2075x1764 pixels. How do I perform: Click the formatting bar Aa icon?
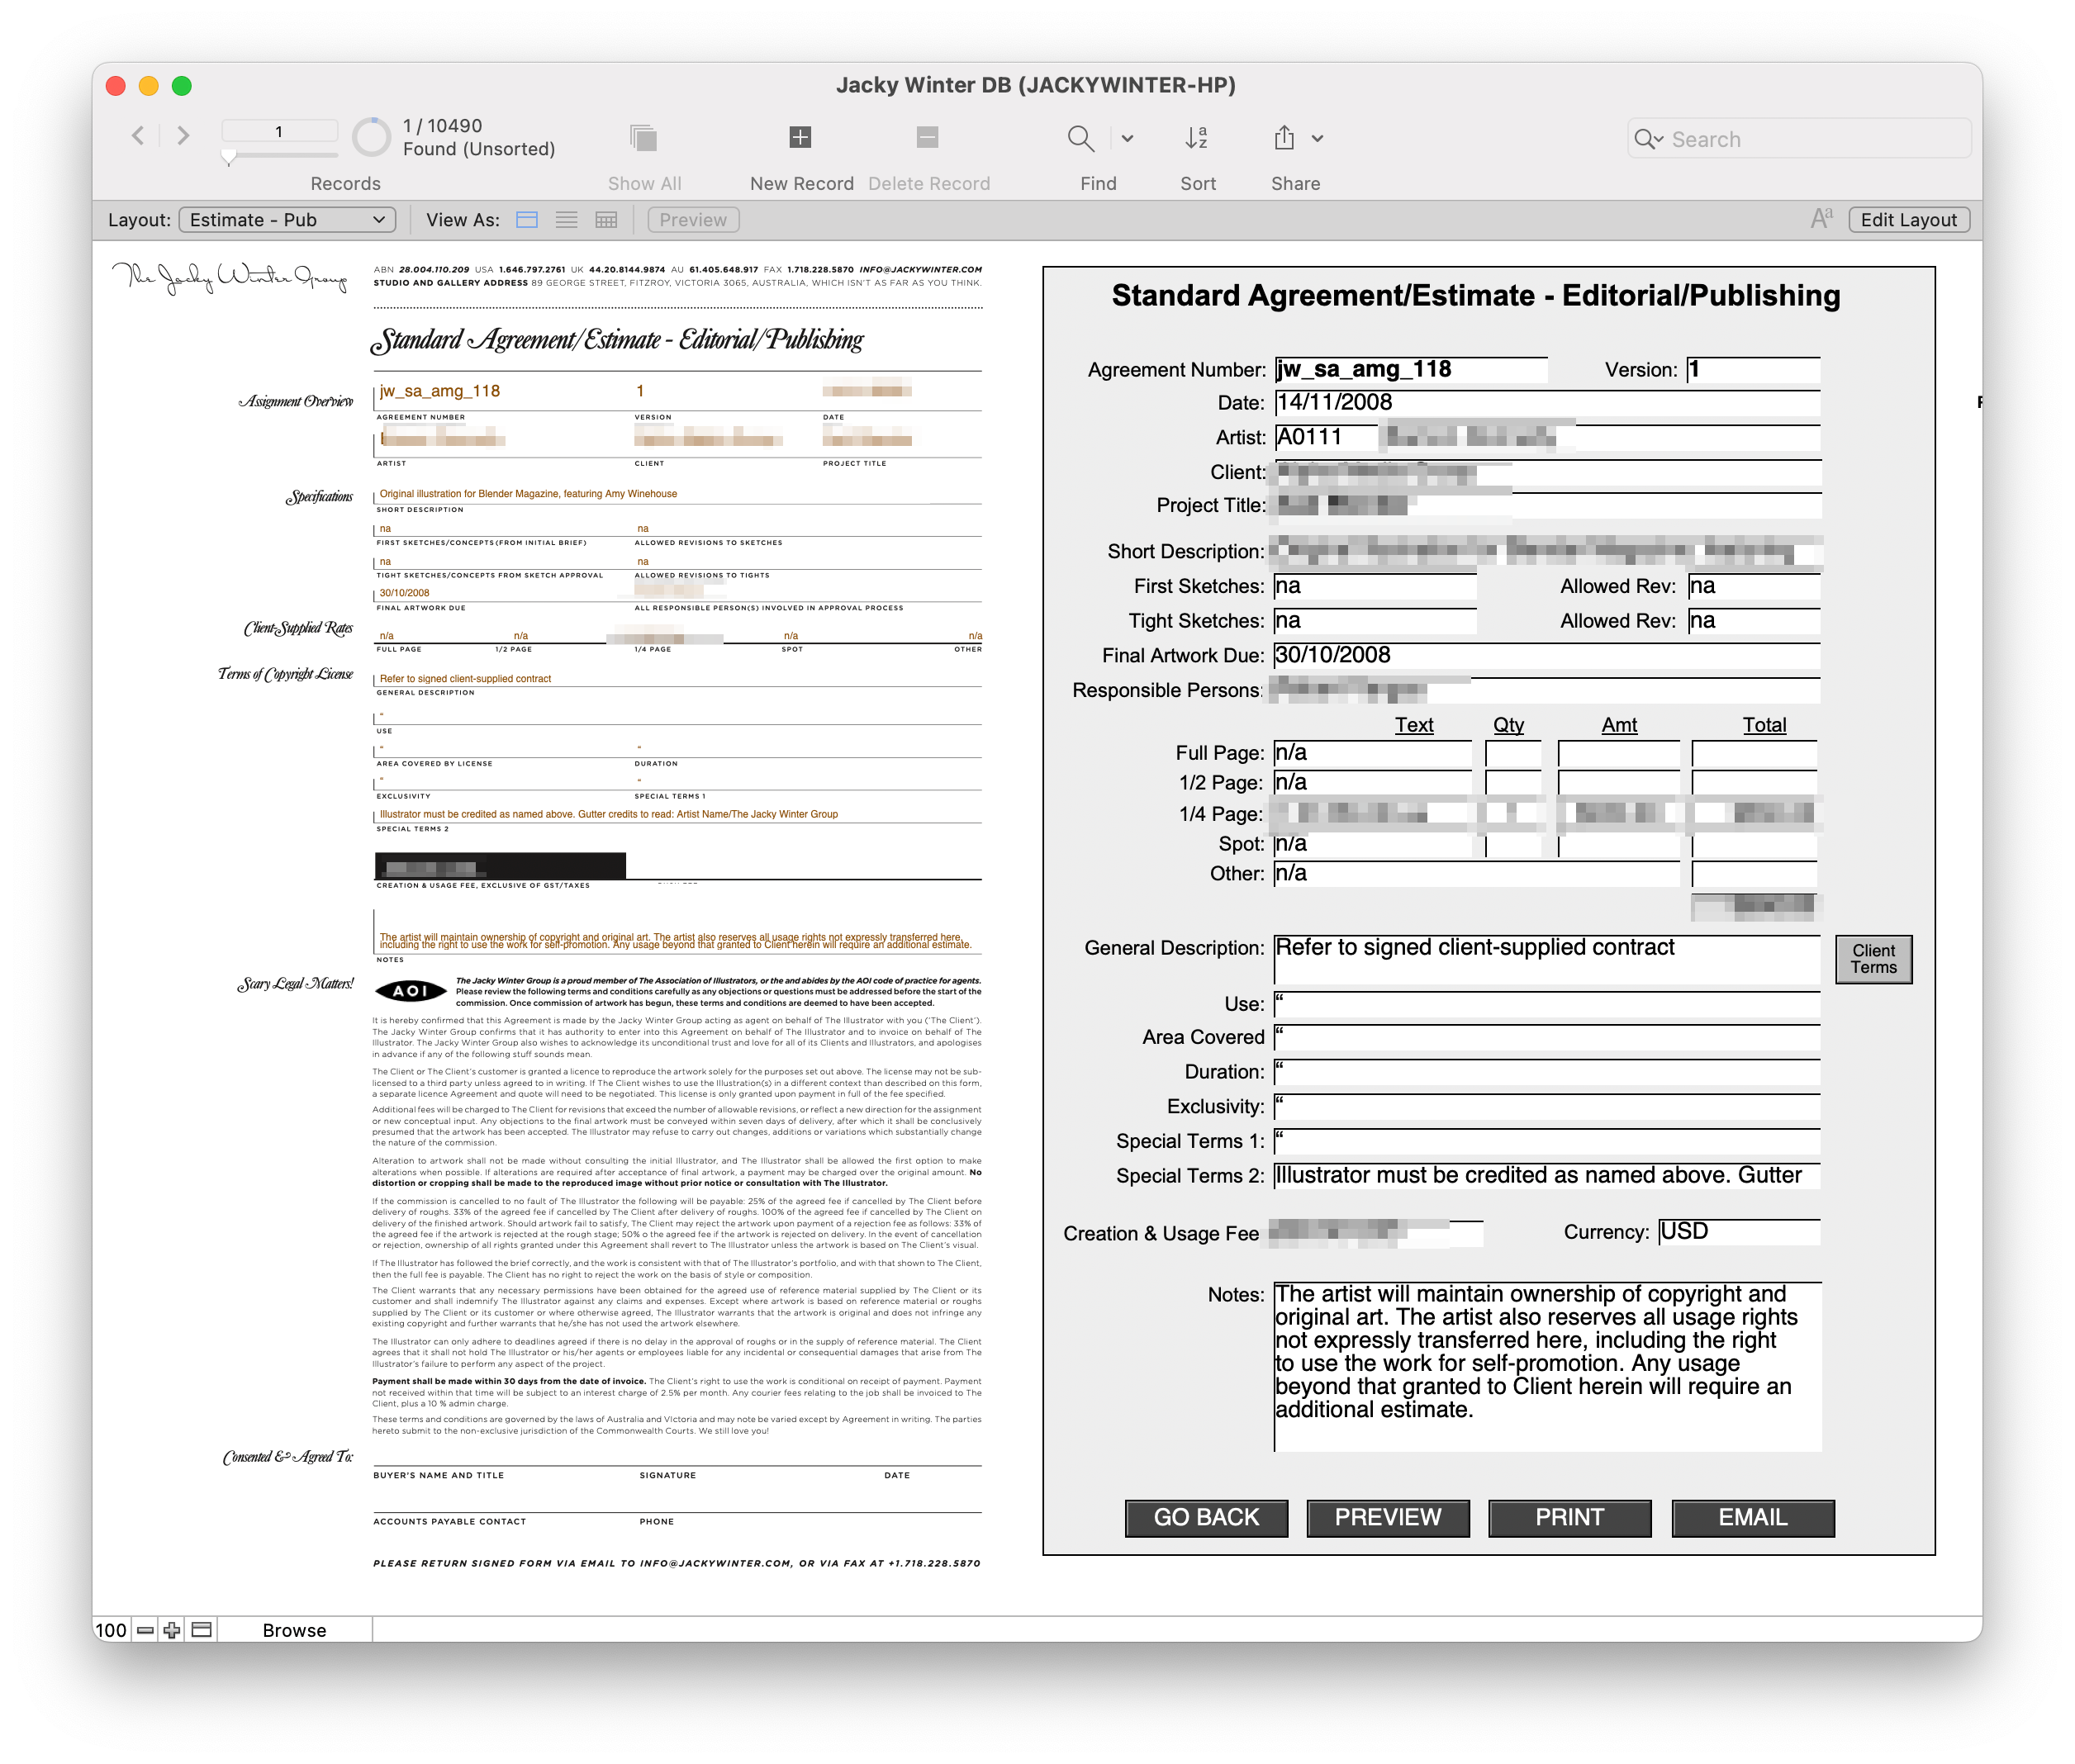pyautogui.click(x=1821, y=219)
